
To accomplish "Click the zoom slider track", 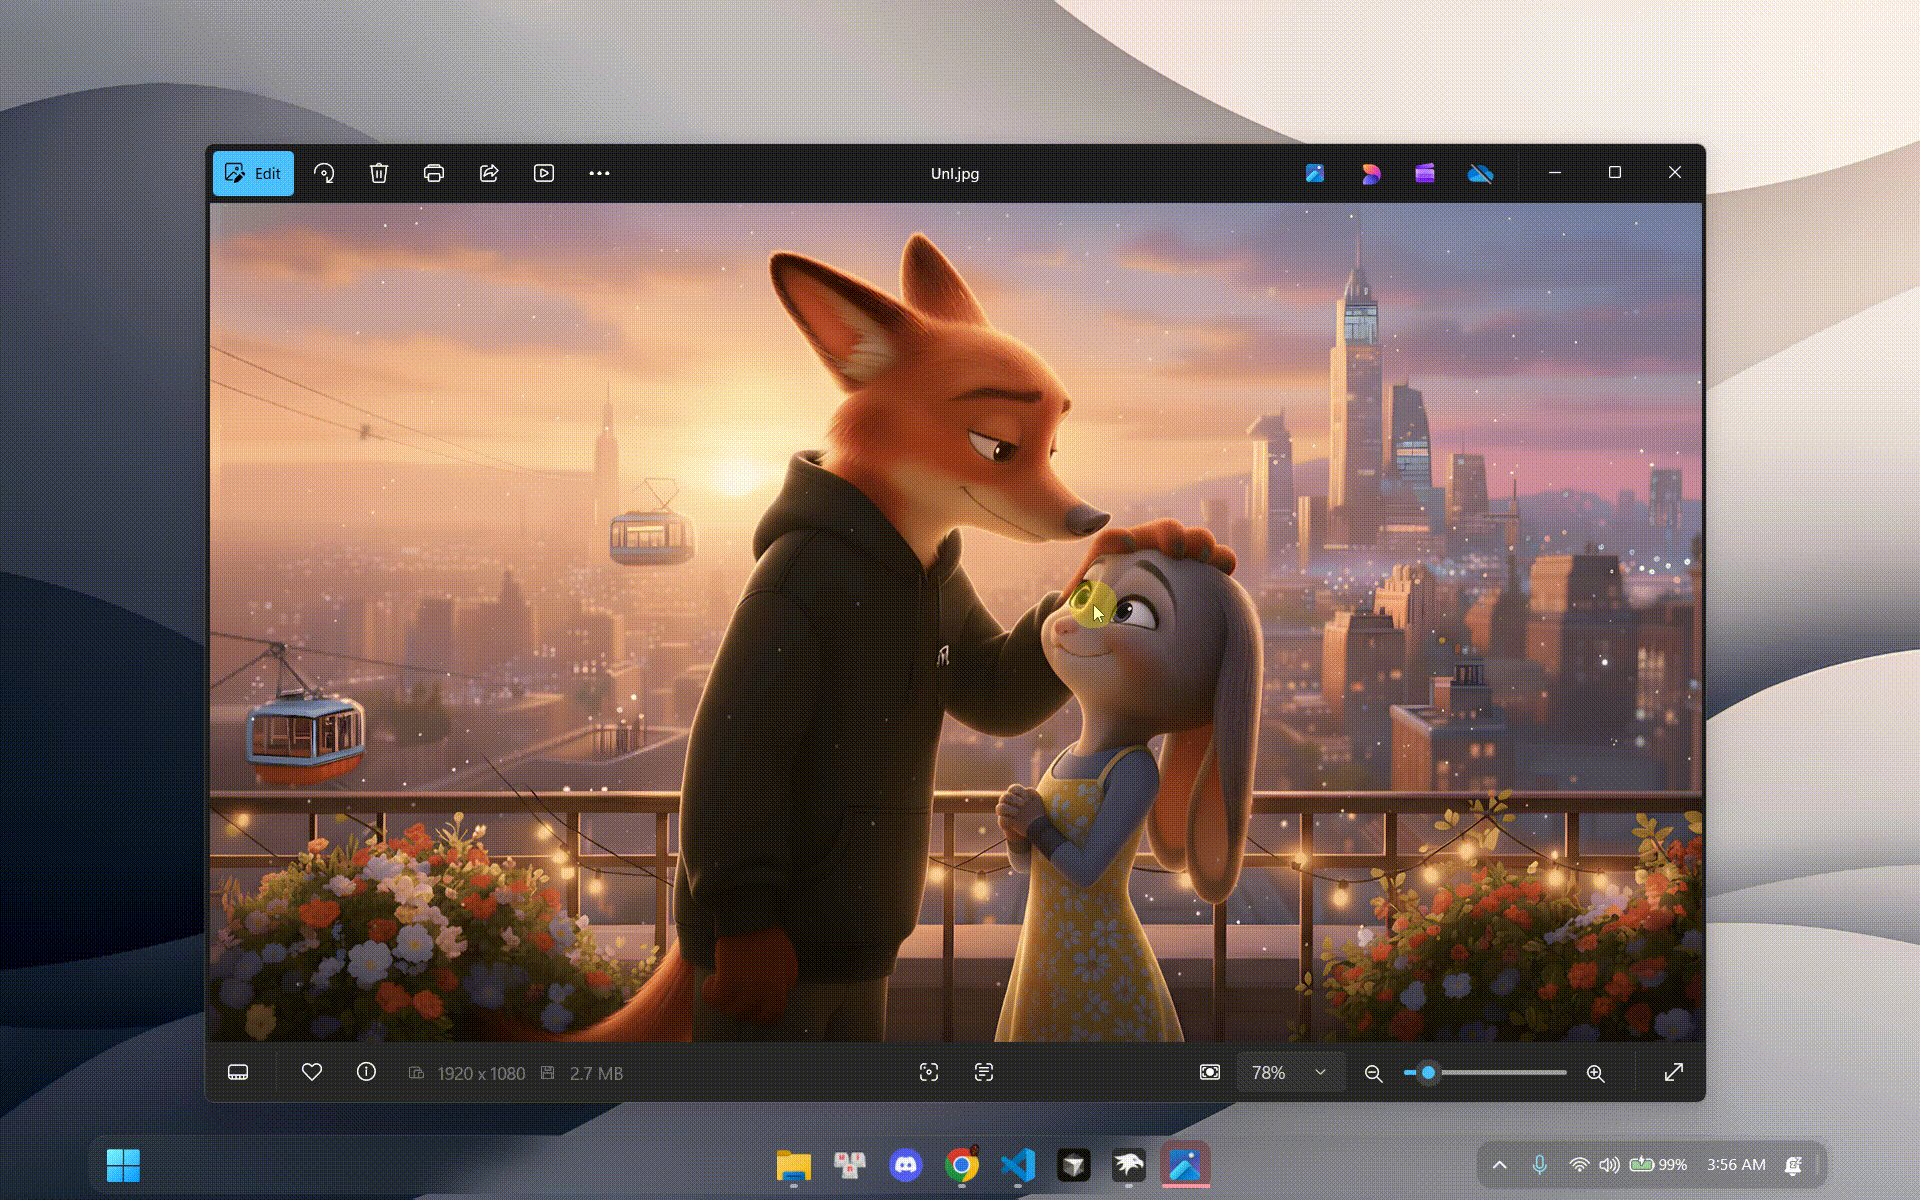I will [1485, 1073].
